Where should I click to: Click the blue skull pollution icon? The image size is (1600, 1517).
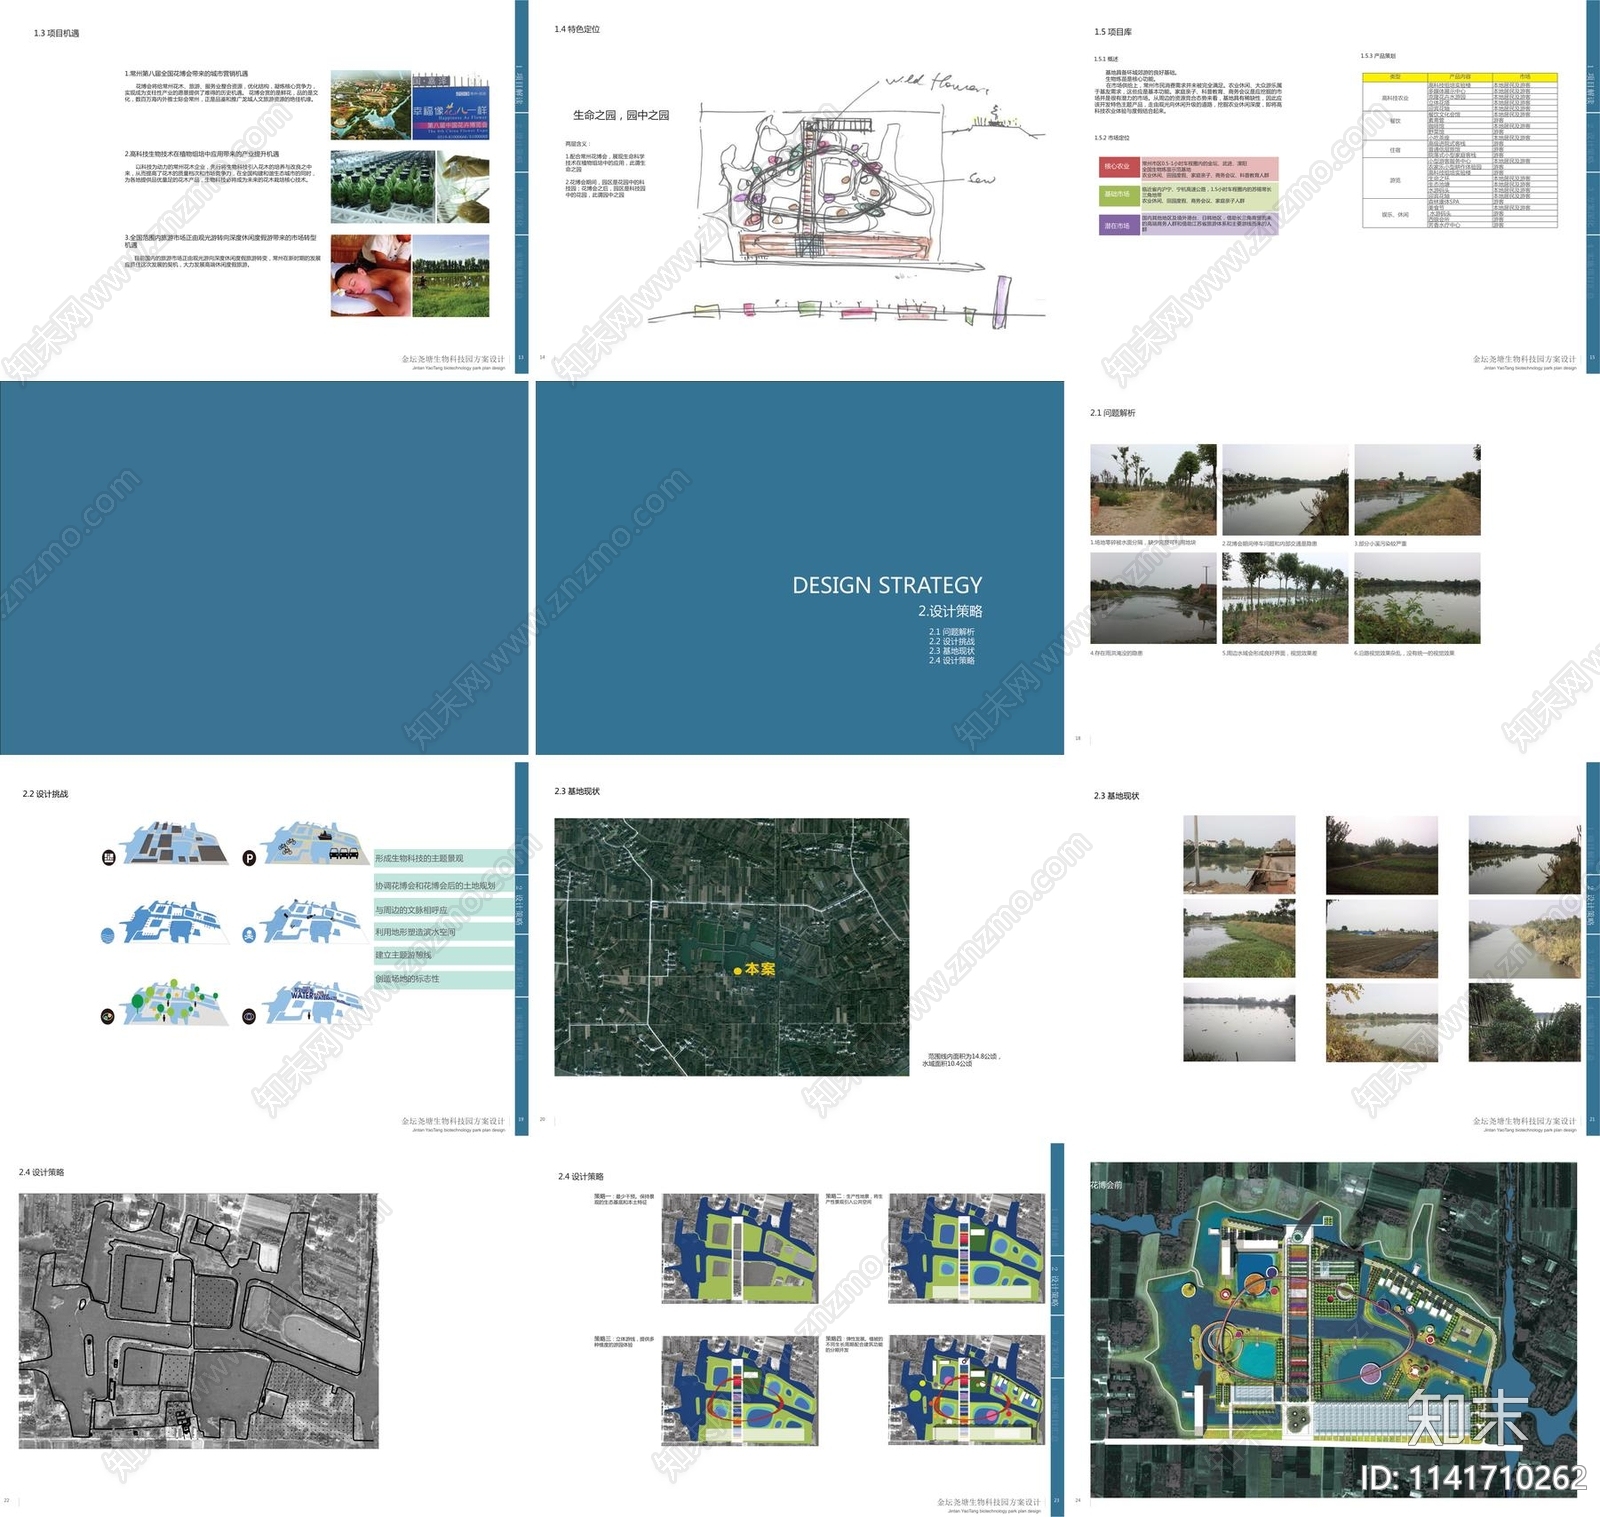[249, 935]
